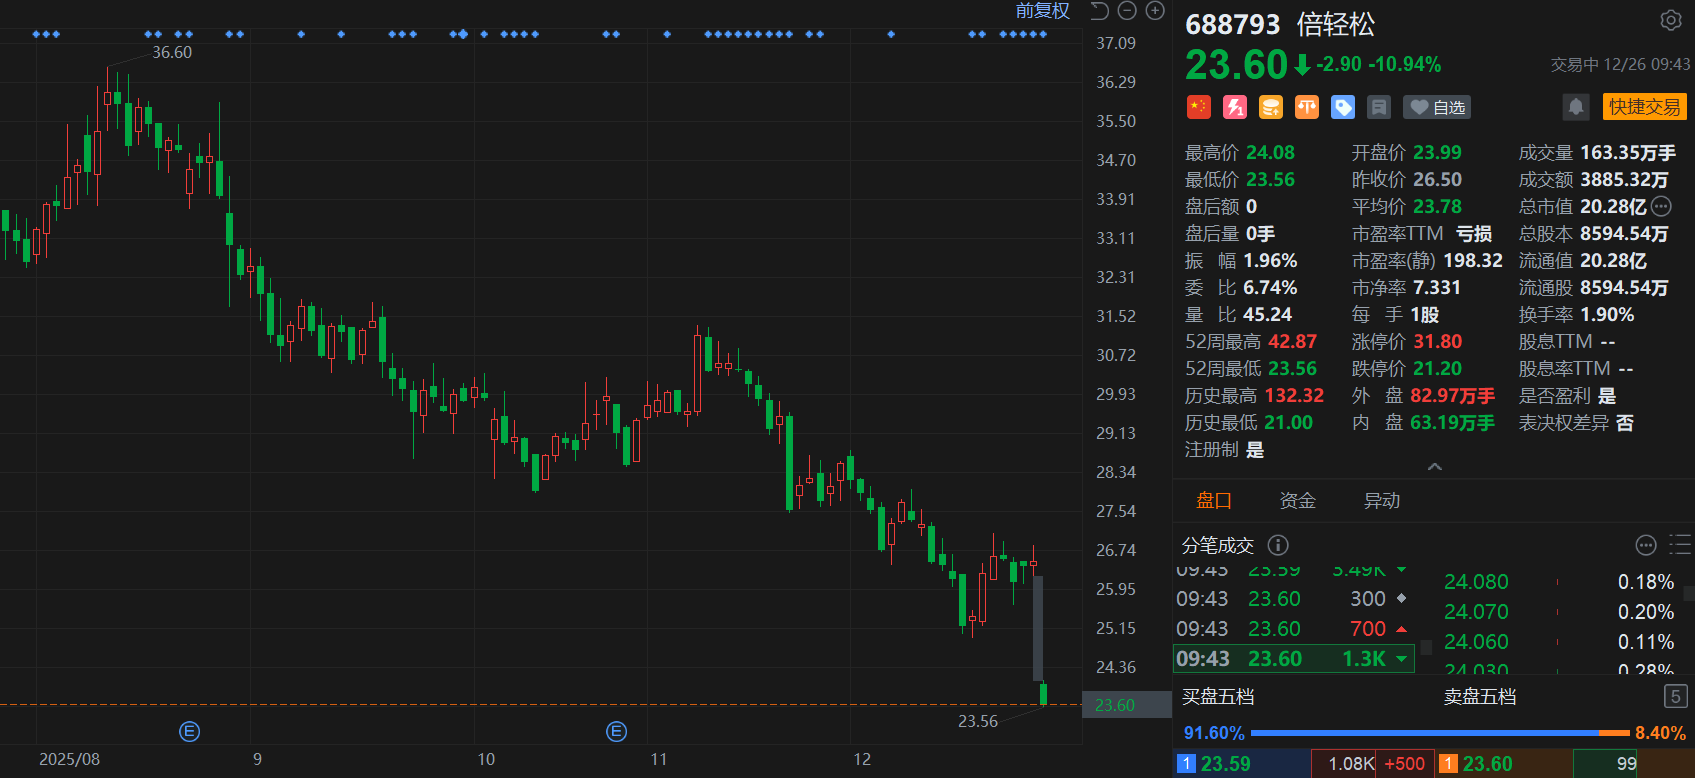This screenshot has width=1695, height=778.
Task: Open the settings gear beside the stock name
Action: coord(1670,21)
